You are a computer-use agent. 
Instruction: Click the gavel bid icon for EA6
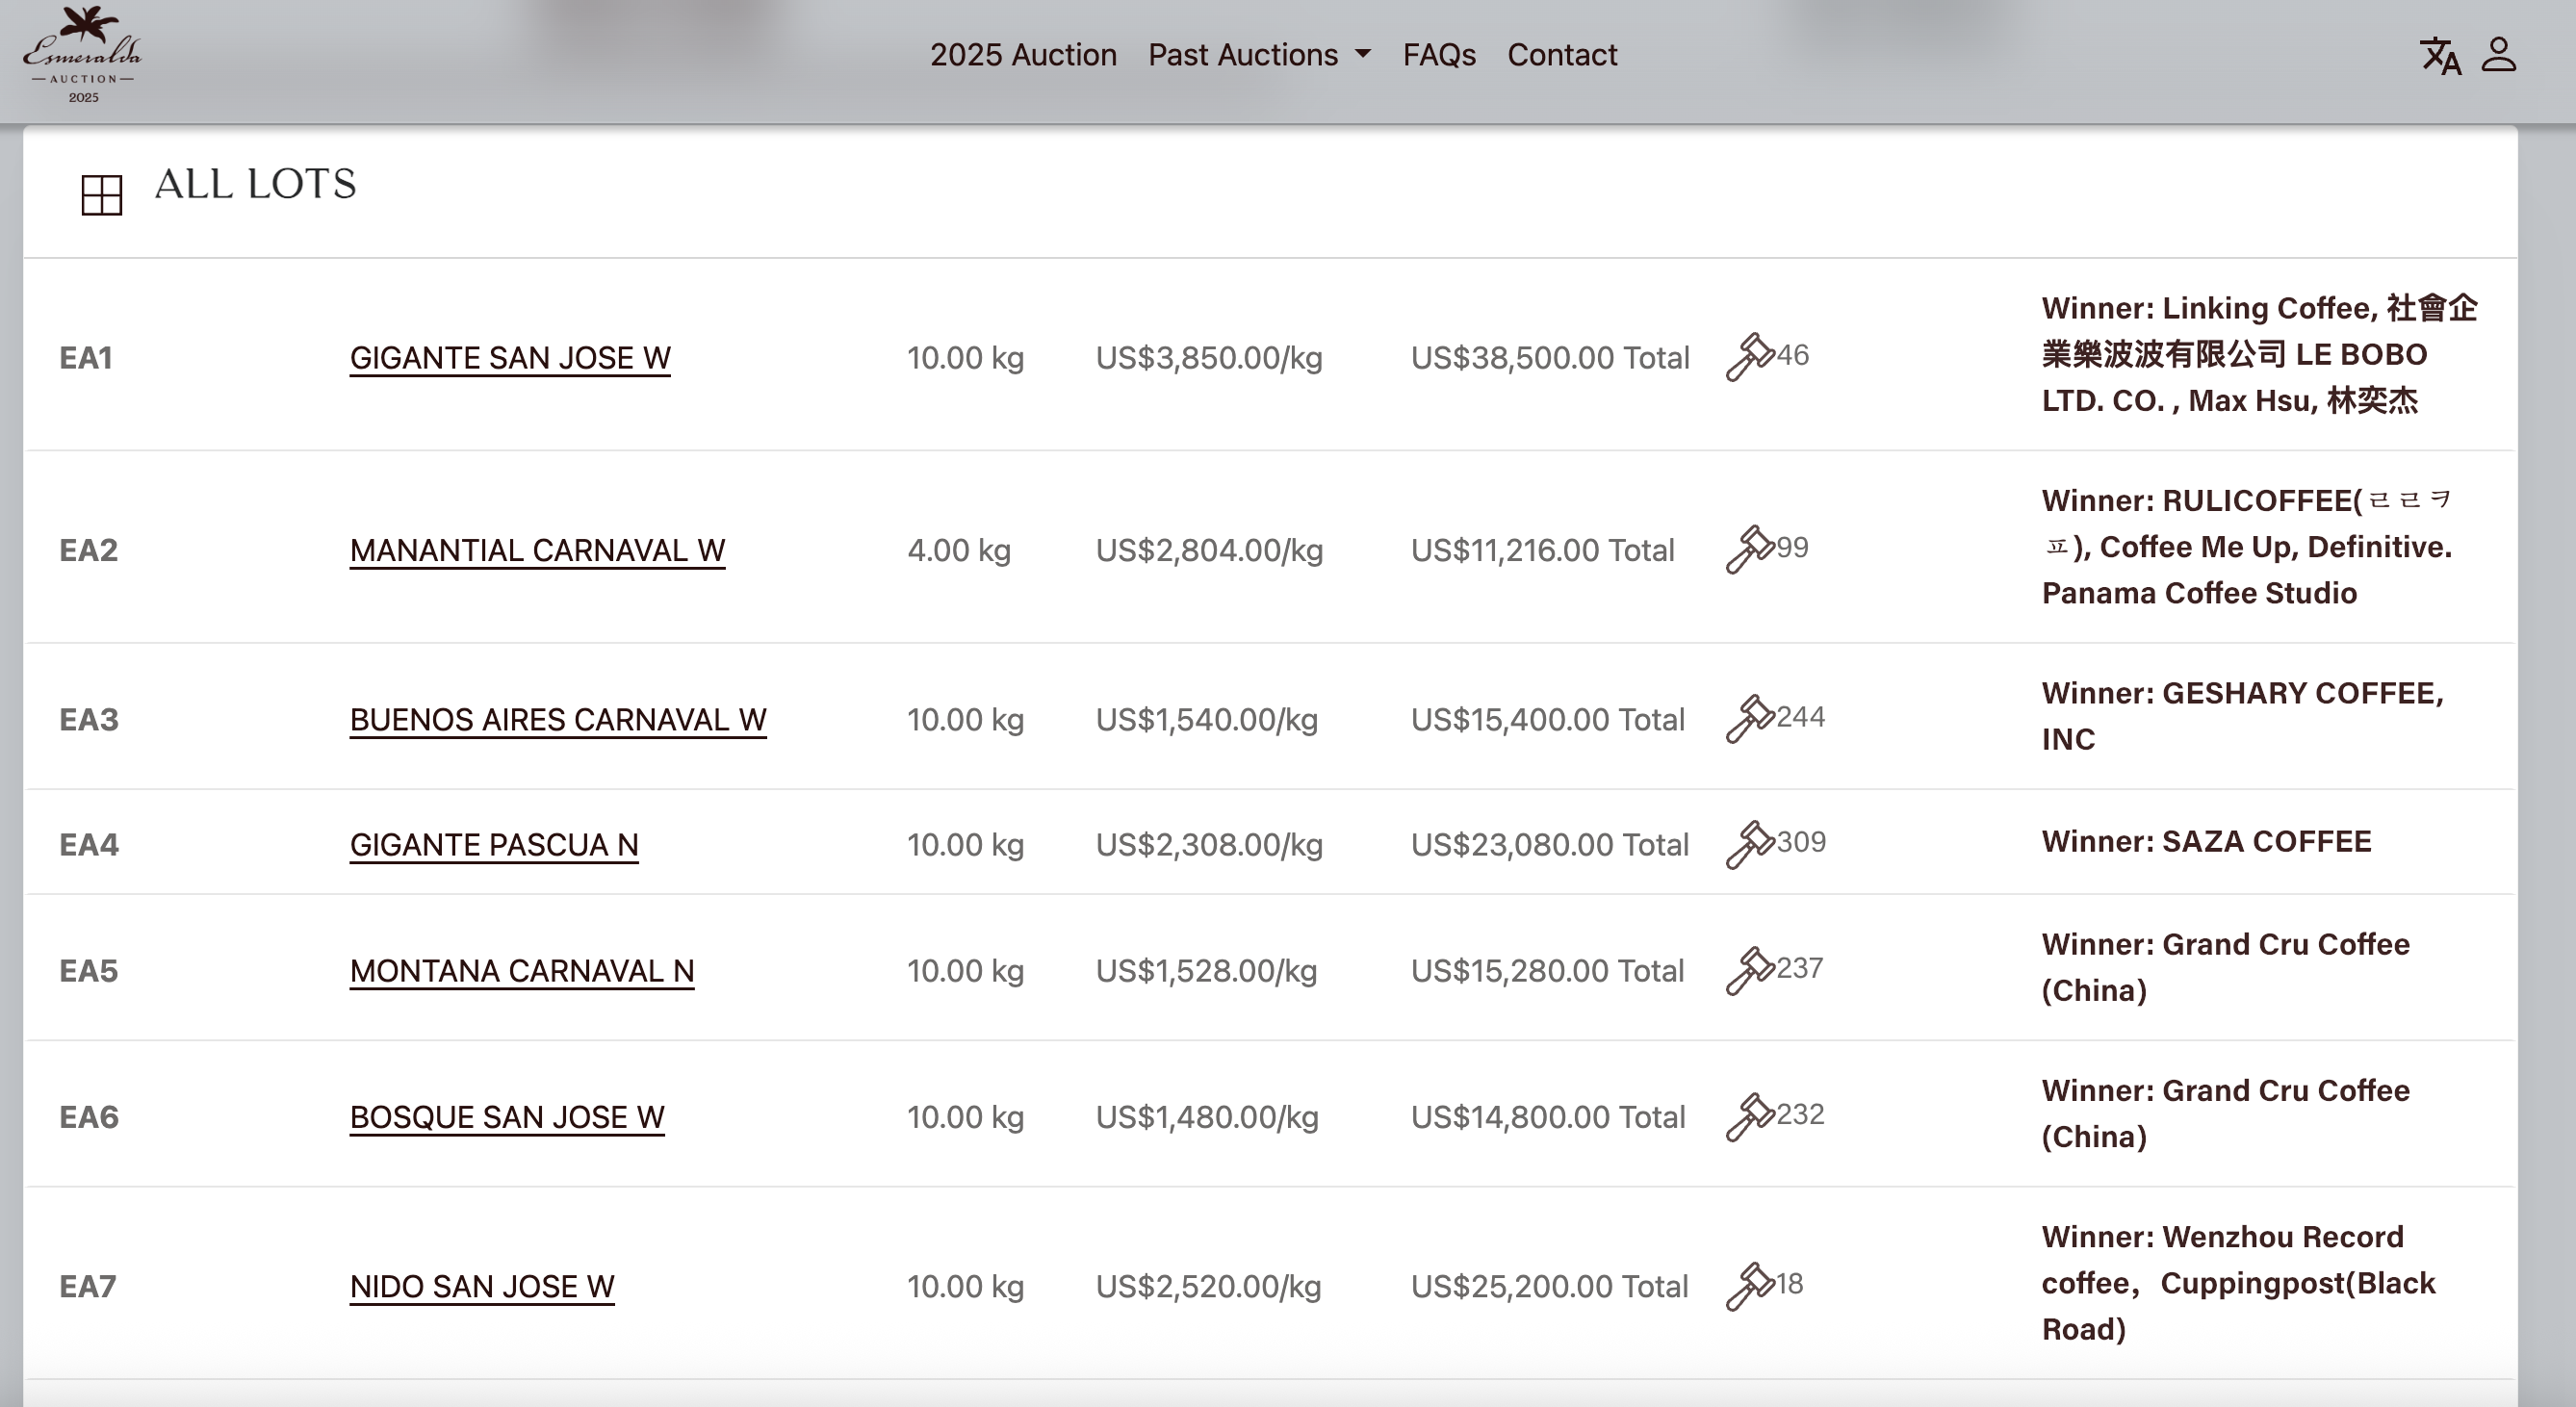[x=1750, y=1117]
